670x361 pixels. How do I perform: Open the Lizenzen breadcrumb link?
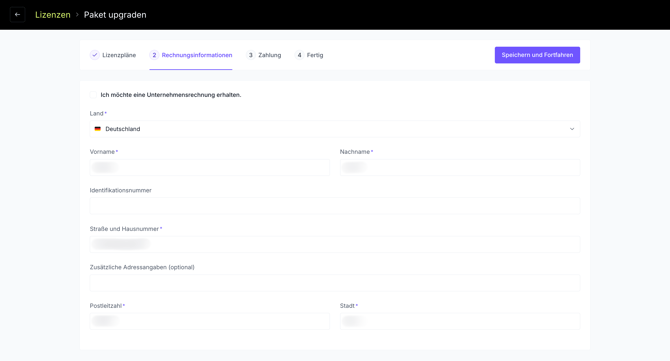pos(53,15)
